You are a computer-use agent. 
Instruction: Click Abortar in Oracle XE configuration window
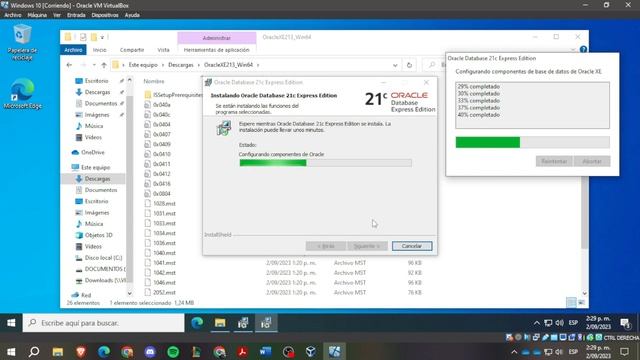click(592, 161)
